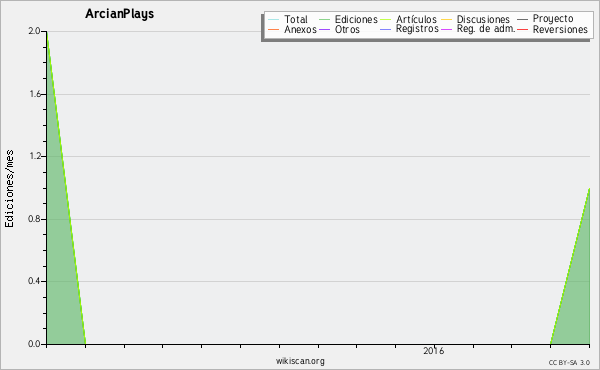Click the Registros legend label
This screenshot has width=600, height=370.
click(417, 29)
